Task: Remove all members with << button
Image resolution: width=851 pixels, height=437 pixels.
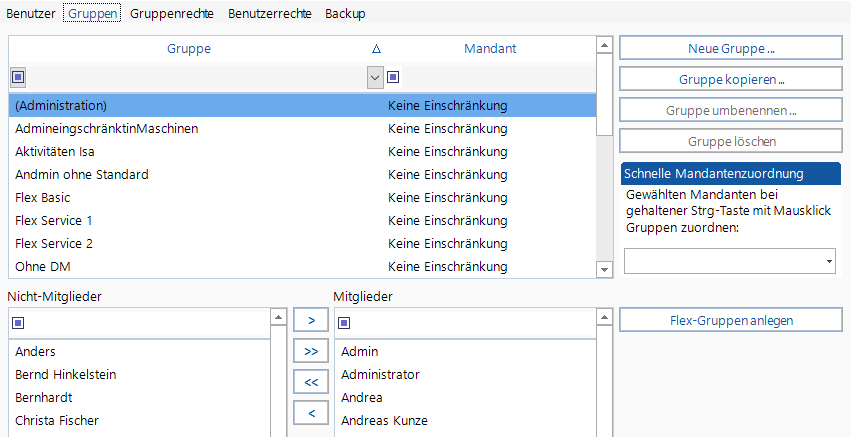Action: [x=310, y=382]
